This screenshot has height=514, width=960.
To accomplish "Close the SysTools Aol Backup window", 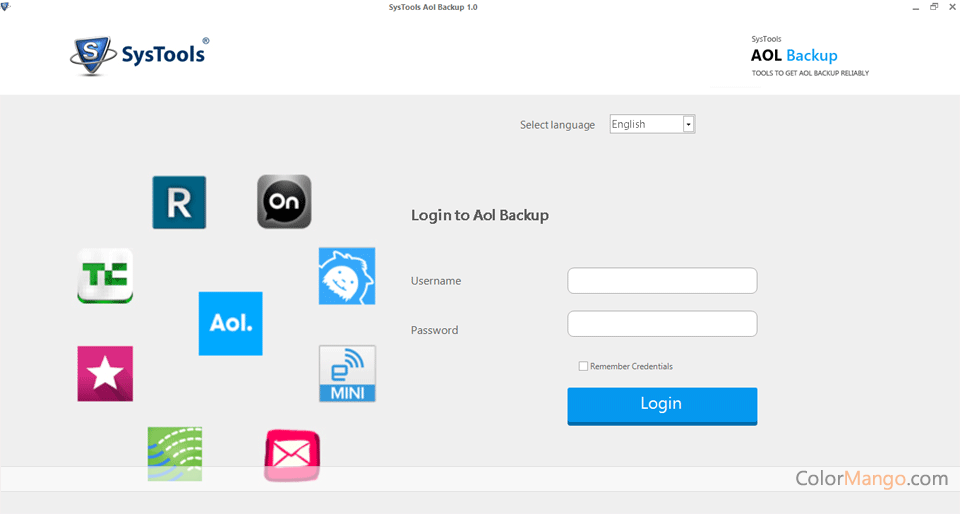I will 954,7.
